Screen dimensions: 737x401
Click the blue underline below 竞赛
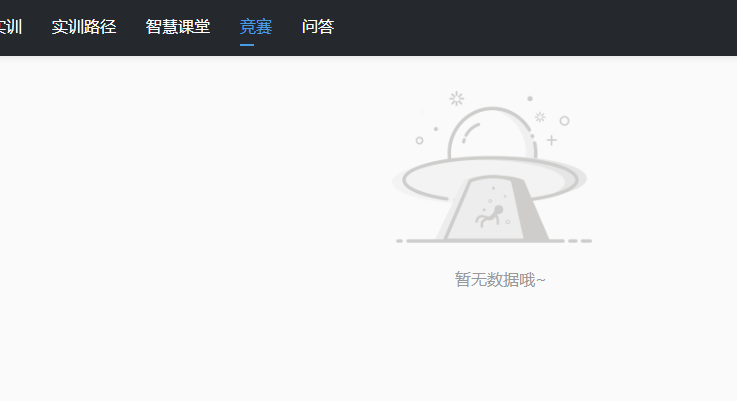[x=247, y=45]
